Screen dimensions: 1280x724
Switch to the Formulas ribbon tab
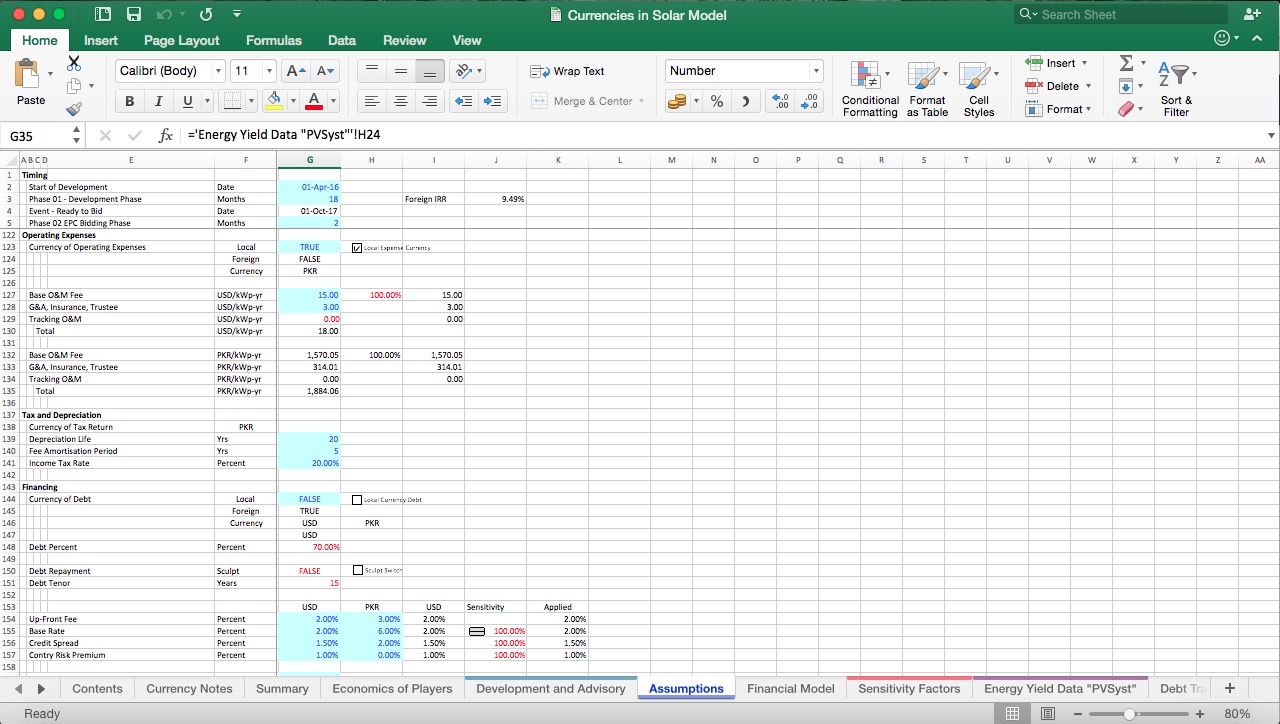(273, 40)
